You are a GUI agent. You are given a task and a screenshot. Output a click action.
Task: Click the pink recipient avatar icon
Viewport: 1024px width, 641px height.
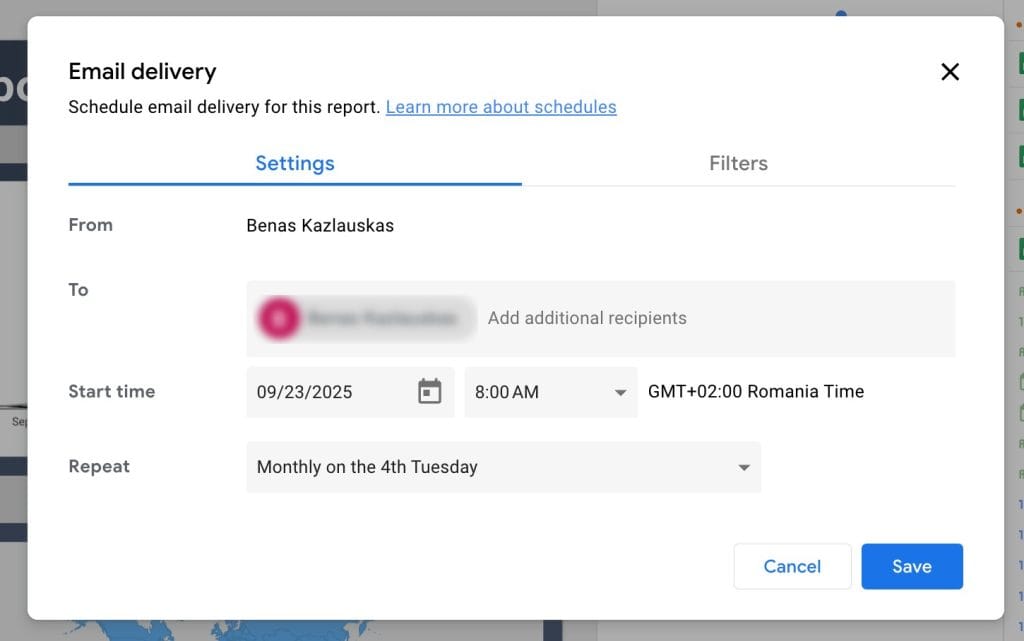(x=278, y=318)
